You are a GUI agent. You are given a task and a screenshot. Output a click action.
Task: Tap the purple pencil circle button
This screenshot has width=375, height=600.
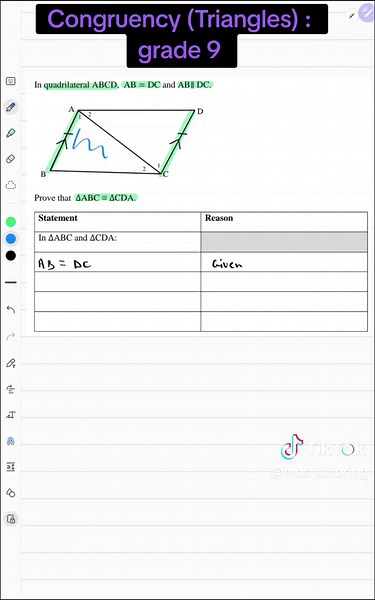(368, 14)
